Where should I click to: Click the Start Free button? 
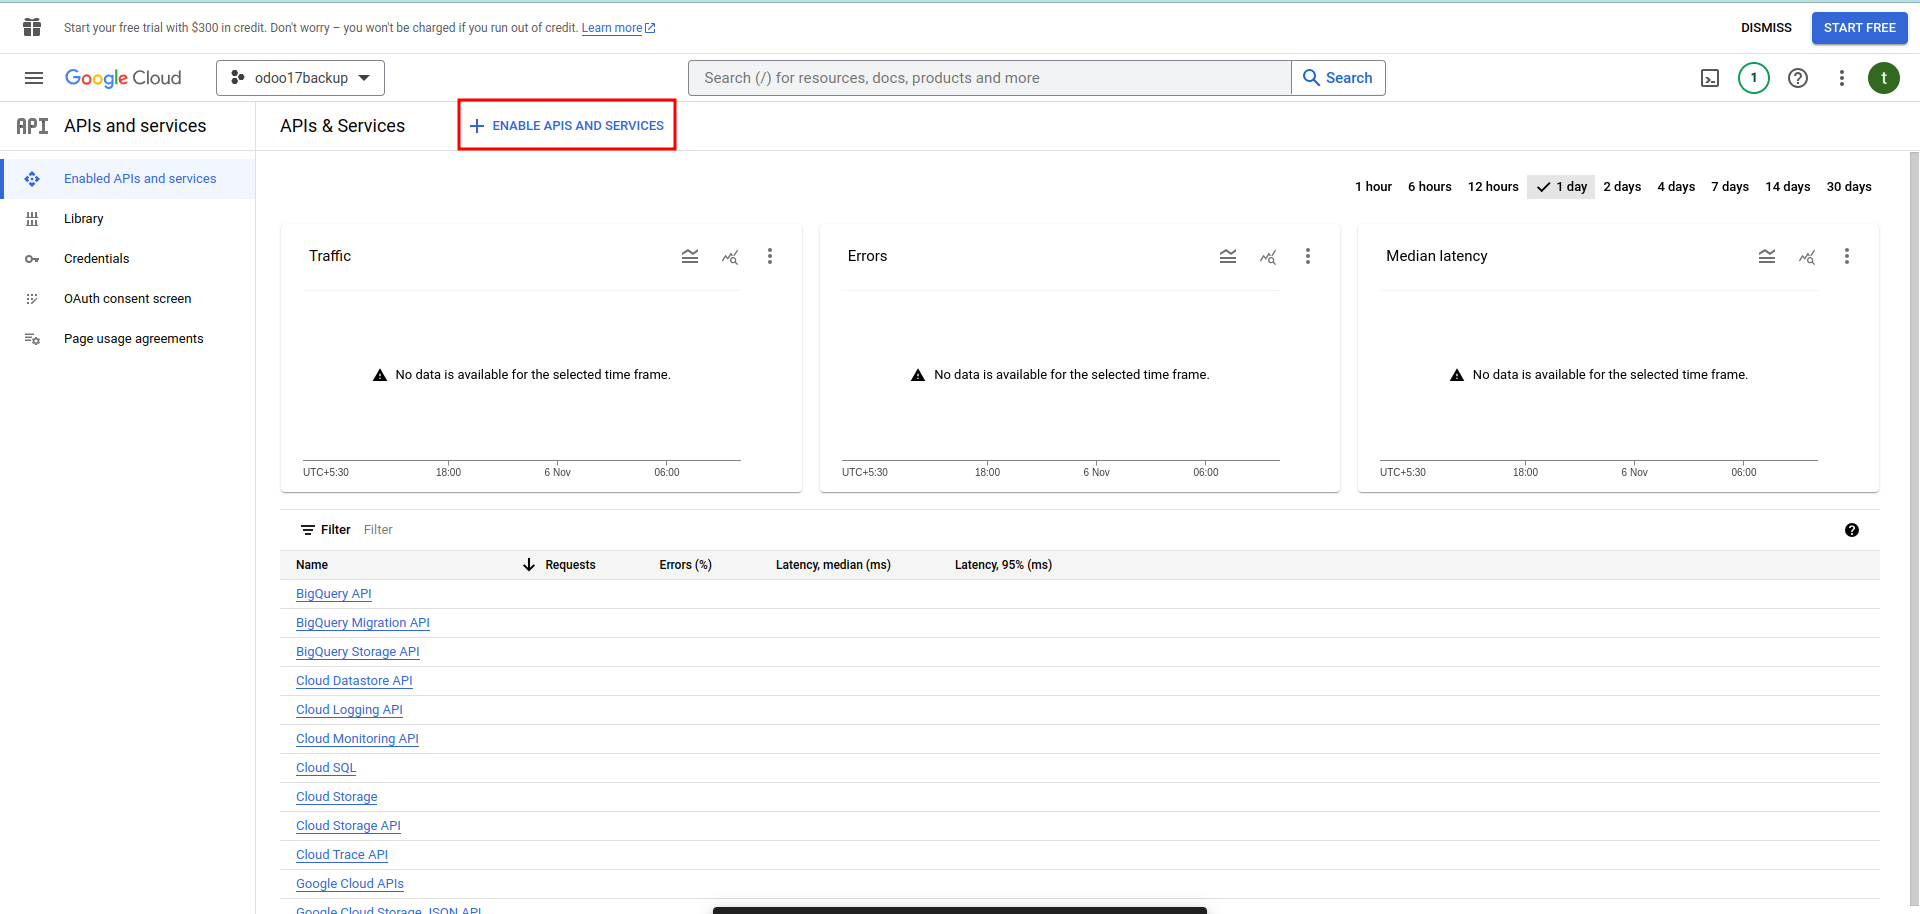tap(1860, 28)
